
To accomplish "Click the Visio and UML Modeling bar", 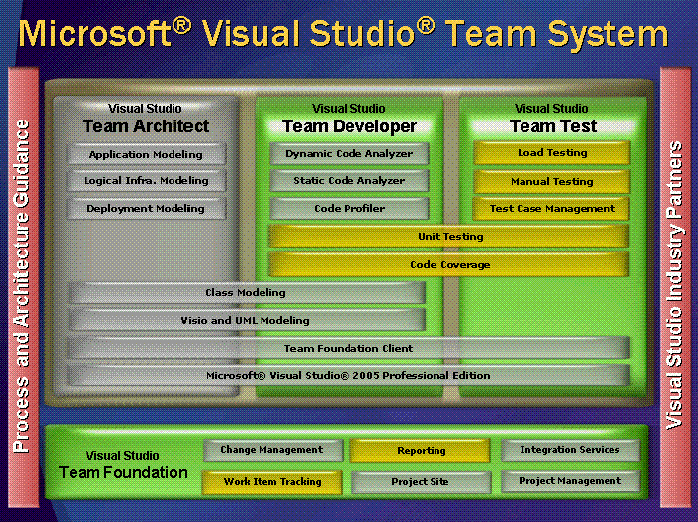I will pos(247,320).
